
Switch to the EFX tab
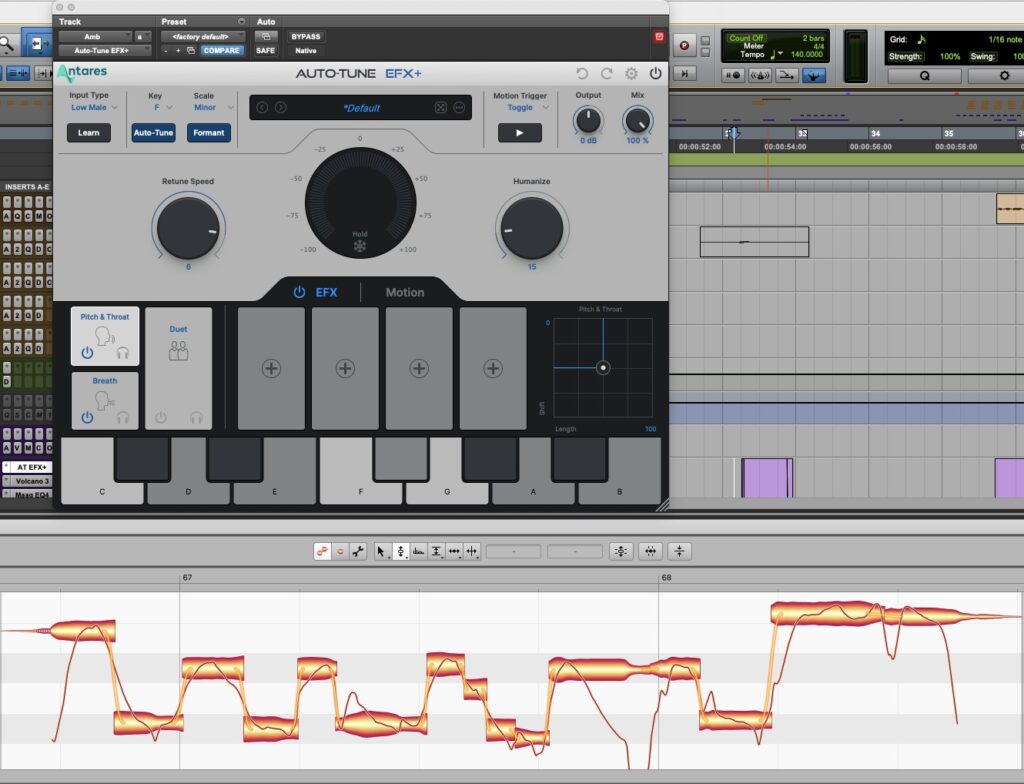pyautogui.click(x=327, y=292)
